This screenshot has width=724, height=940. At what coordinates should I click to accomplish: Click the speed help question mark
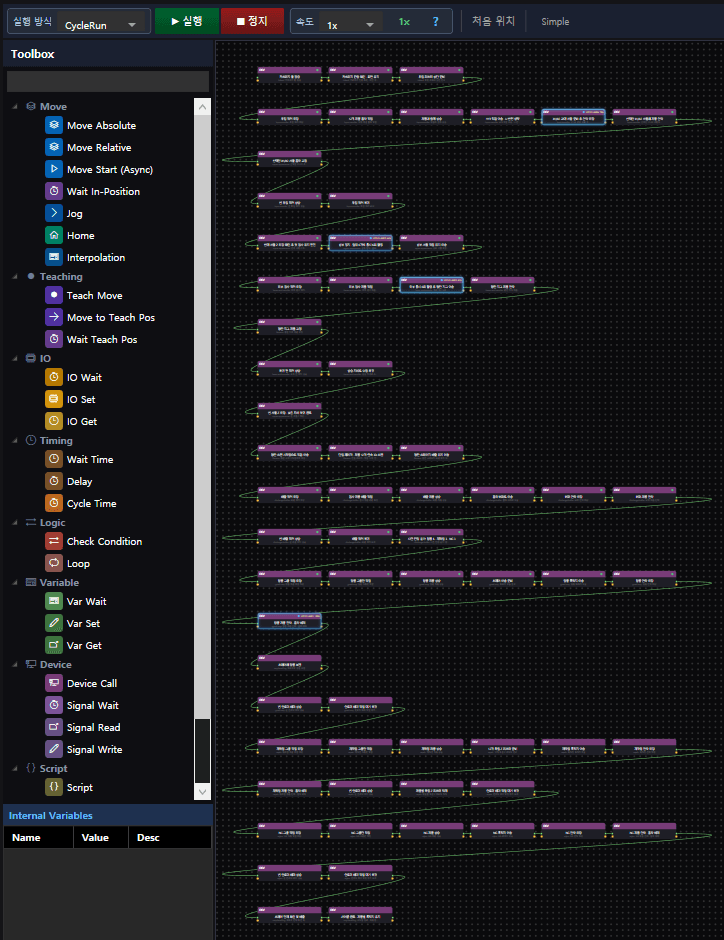click(x=436, y=22)
